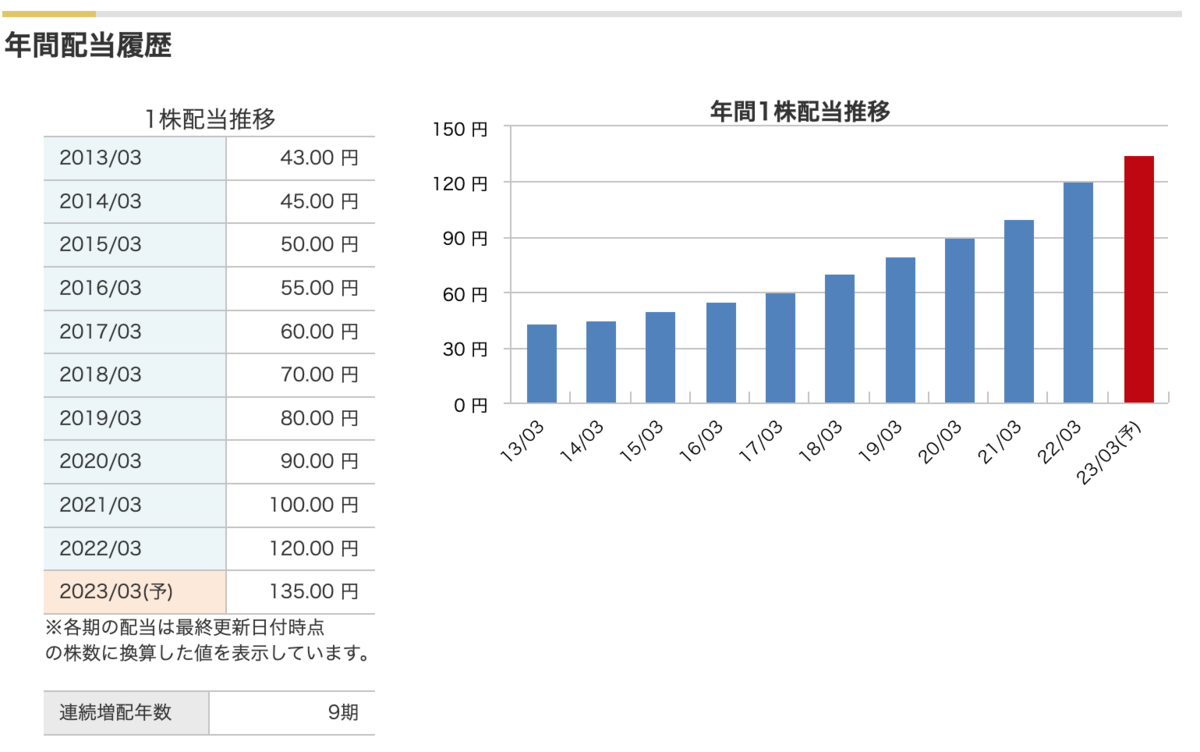Click the 19/03 bar in chart

click(x=900, y=330)
